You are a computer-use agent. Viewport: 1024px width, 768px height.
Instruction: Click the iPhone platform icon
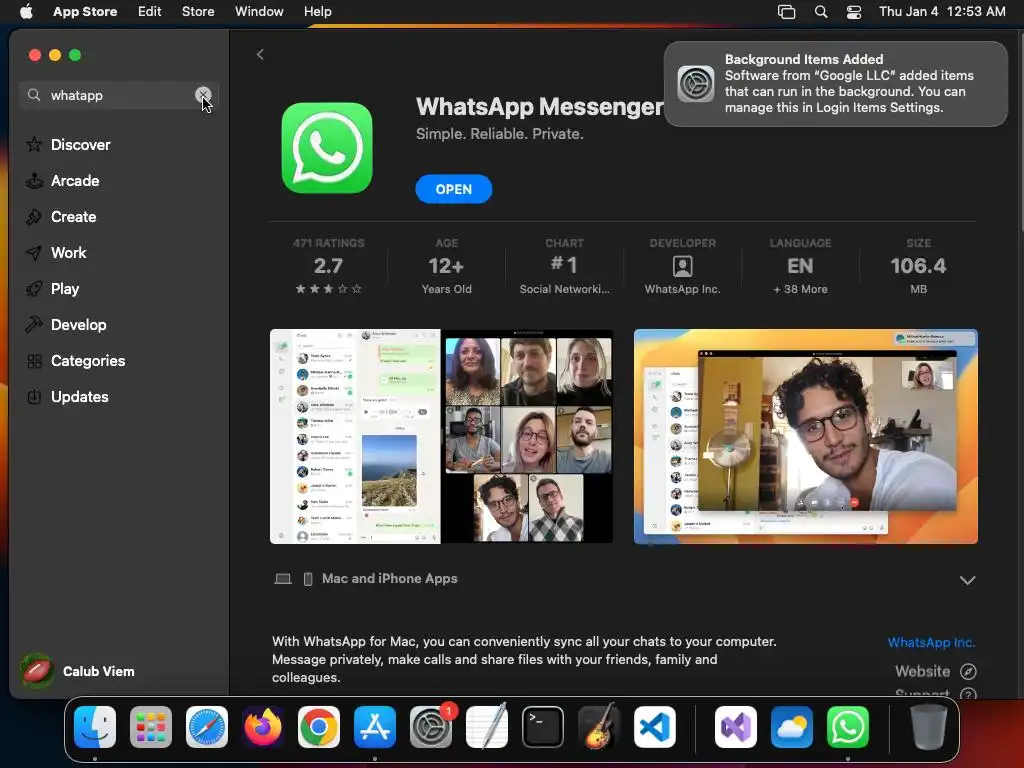(308, 579)
